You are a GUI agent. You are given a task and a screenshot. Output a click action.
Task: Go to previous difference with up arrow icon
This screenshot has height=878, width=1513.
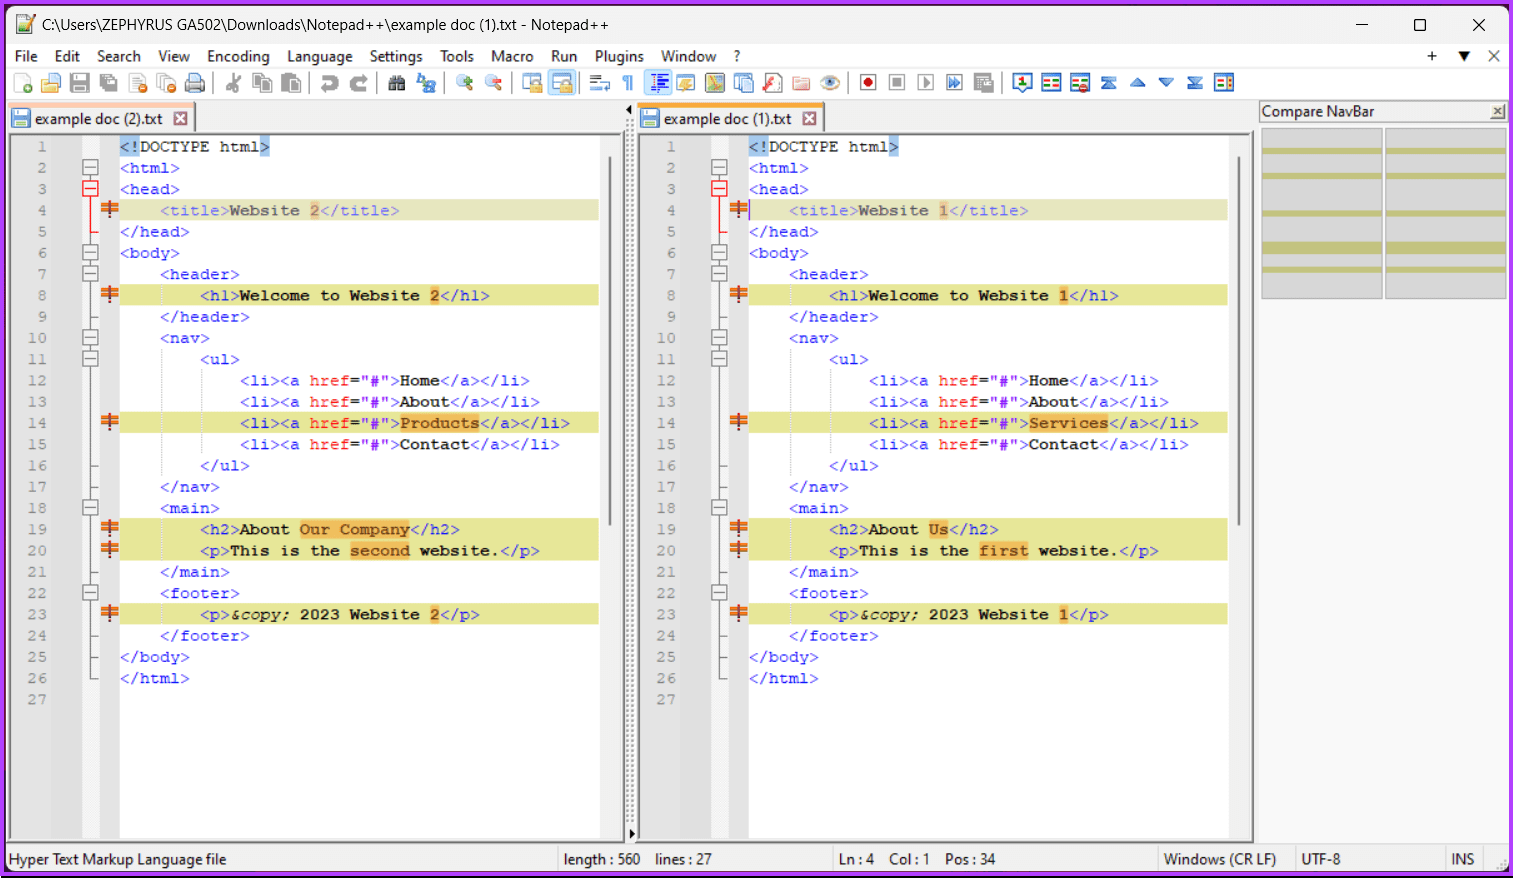click(x=1137, y=83)
